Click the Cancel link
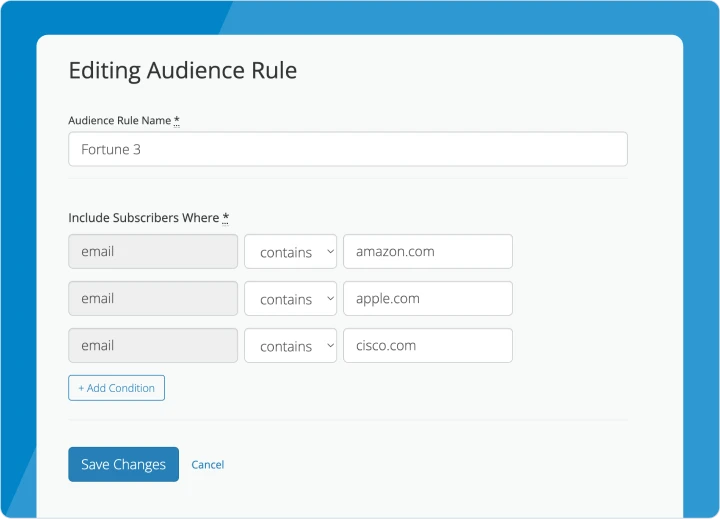Image resolution: width=720 pixels, height=519 pixels. 208,465
